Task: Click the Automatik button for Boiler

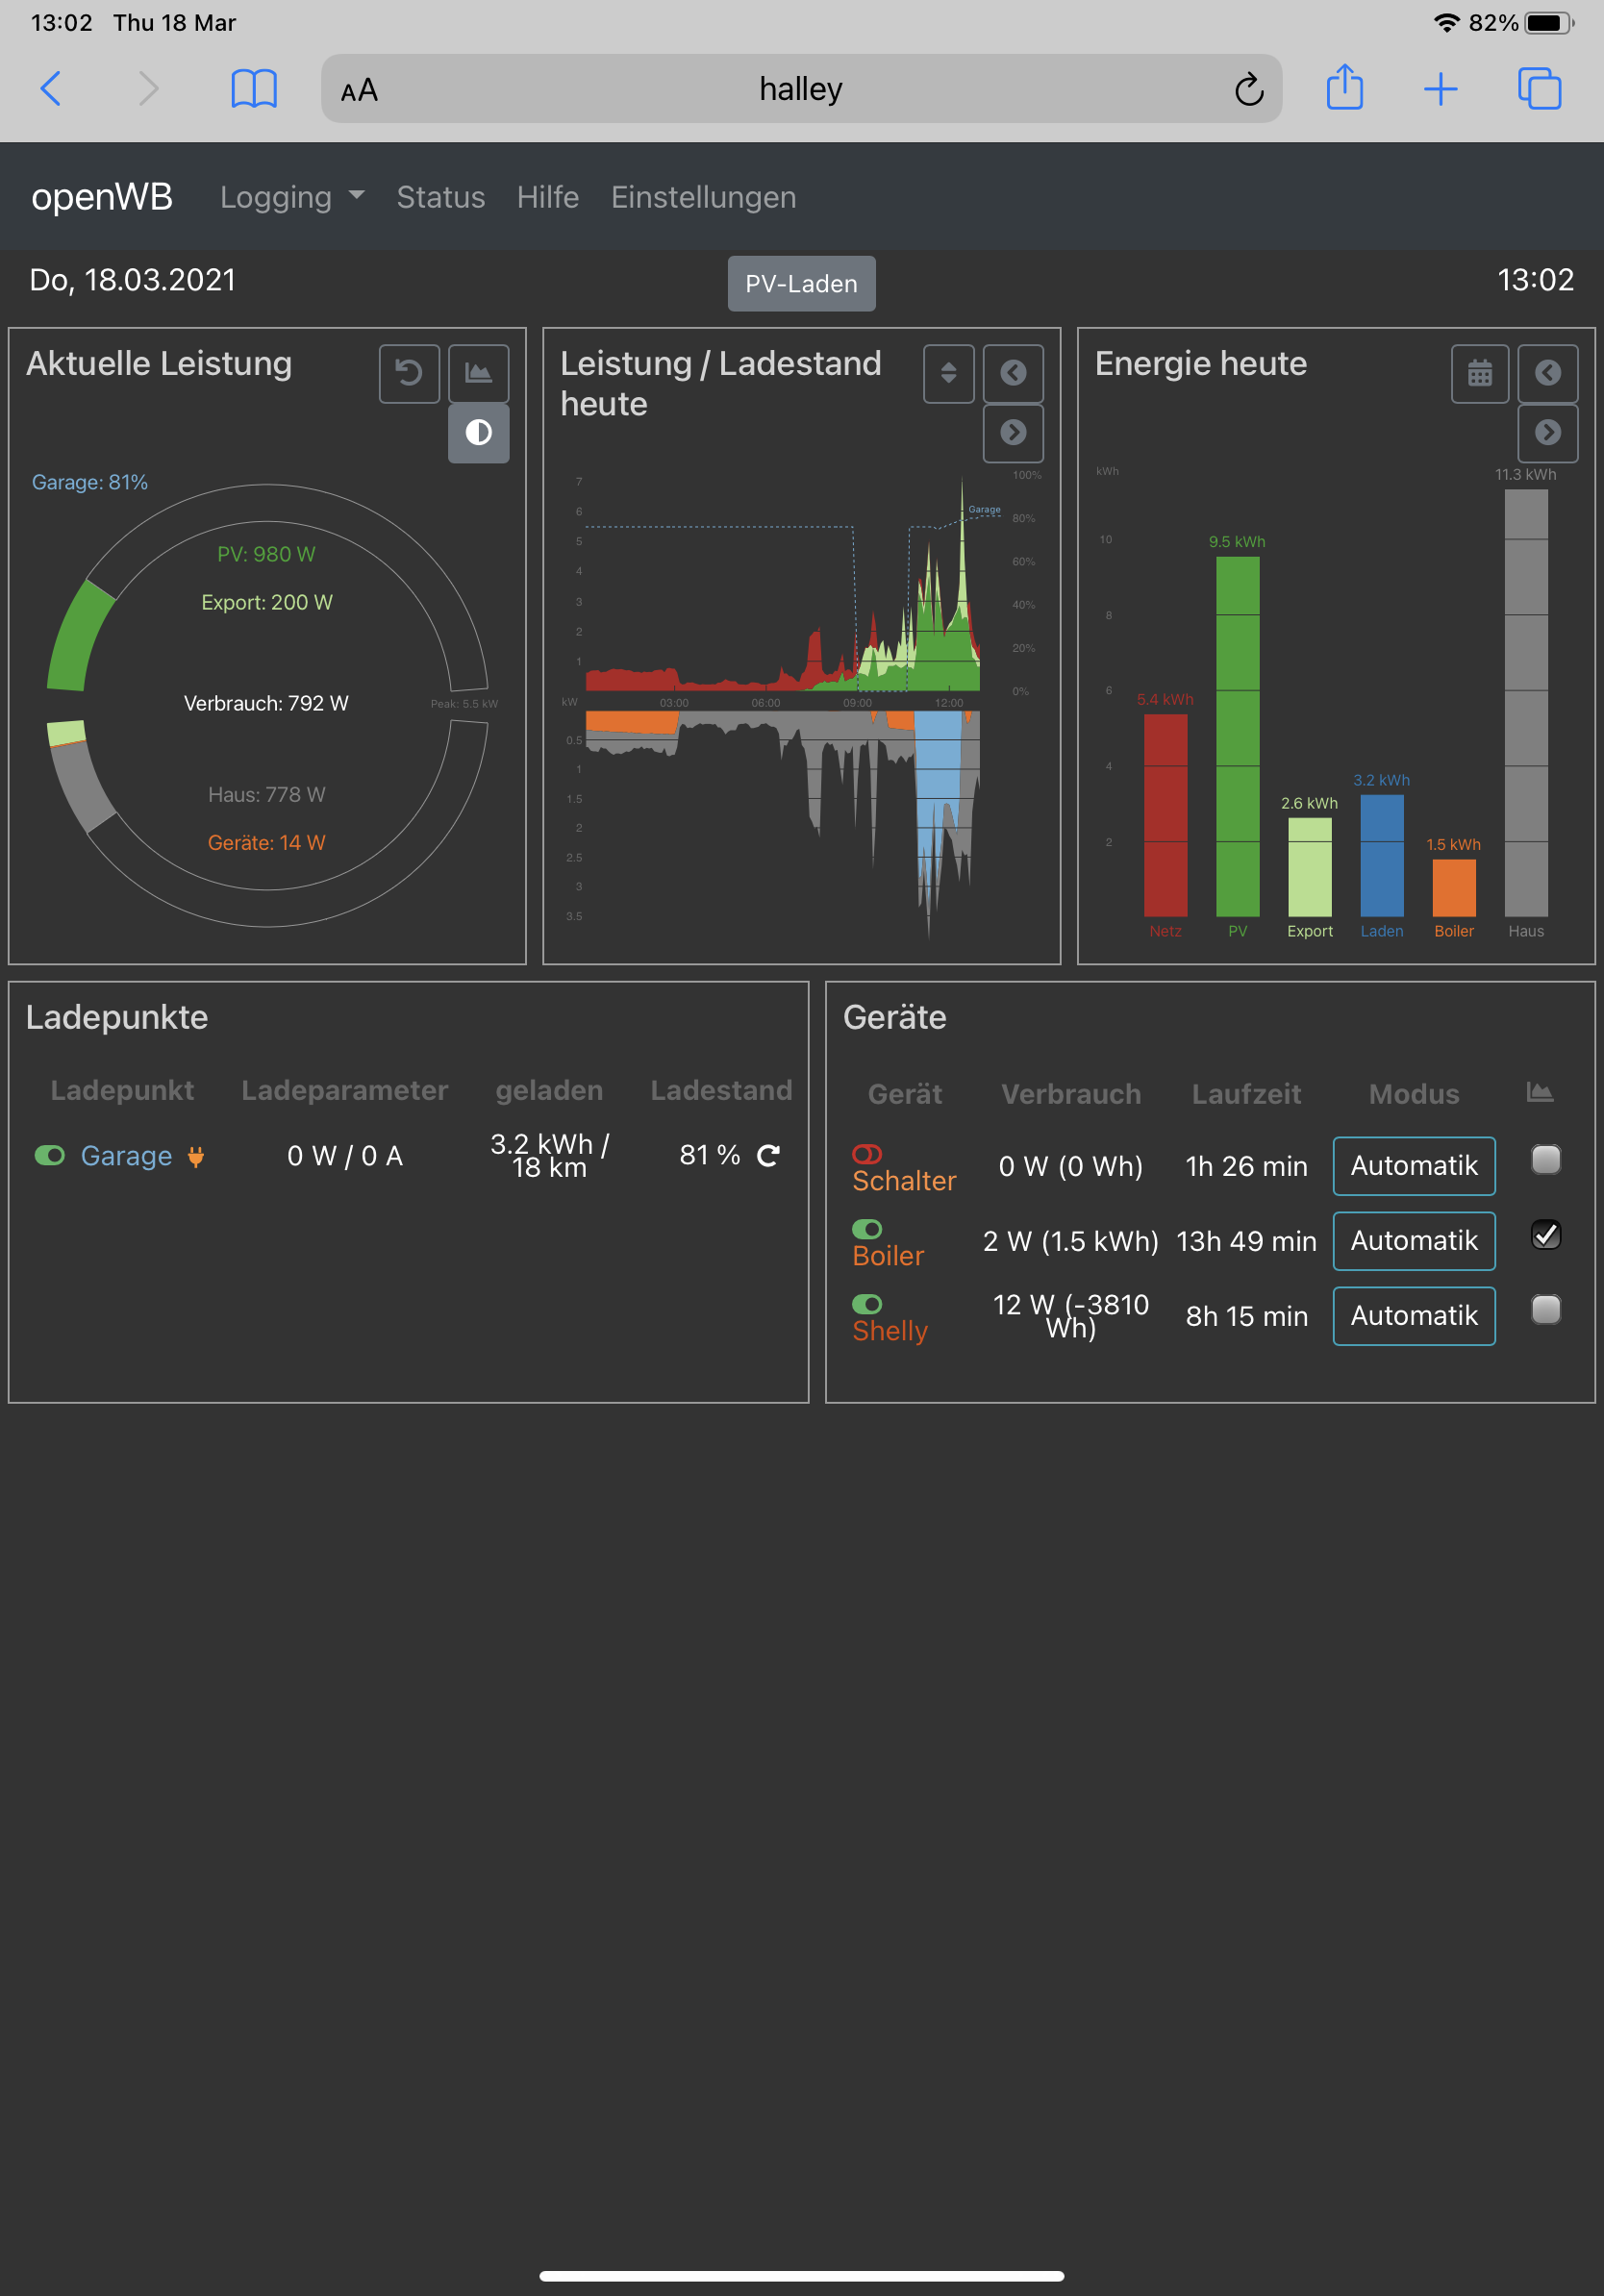Action: (1413, 1240)
